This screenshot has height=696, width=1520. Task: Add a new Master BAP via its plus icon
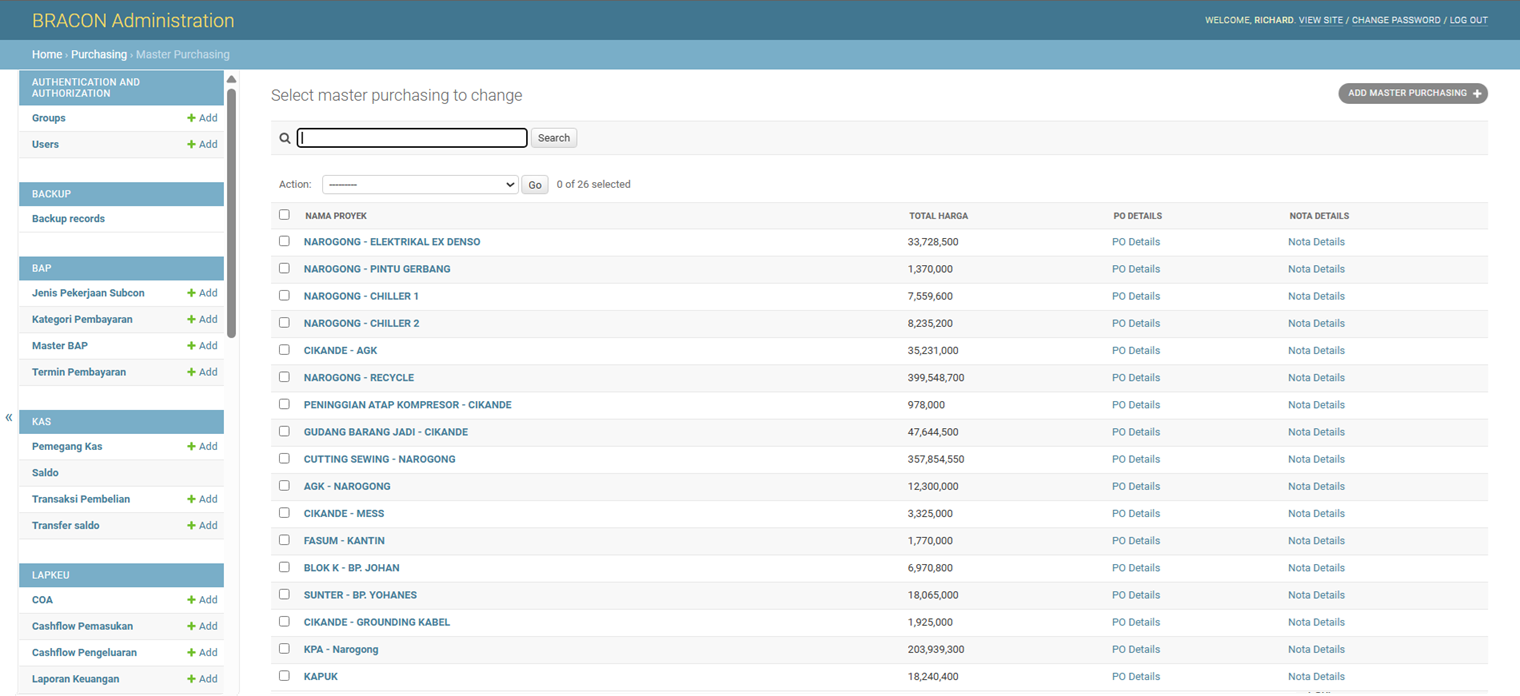191,346
